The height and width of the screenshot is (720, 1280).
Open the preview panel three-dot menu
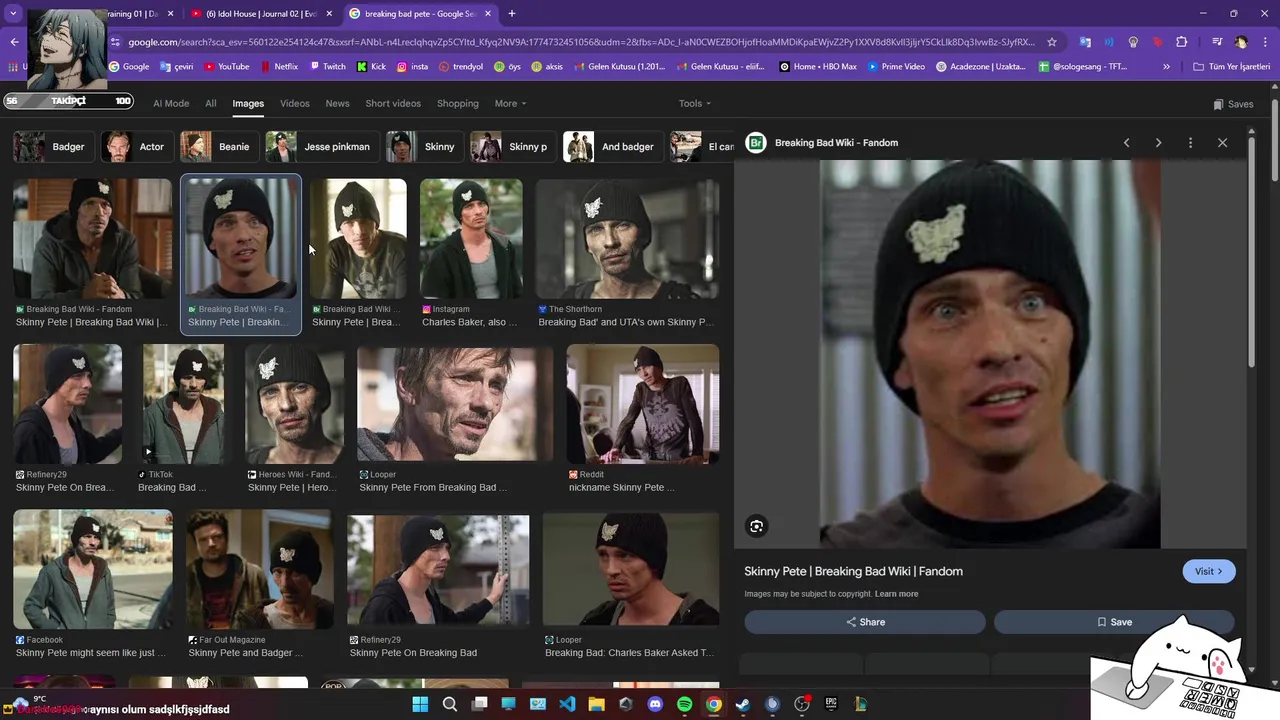coord(1190,143)
